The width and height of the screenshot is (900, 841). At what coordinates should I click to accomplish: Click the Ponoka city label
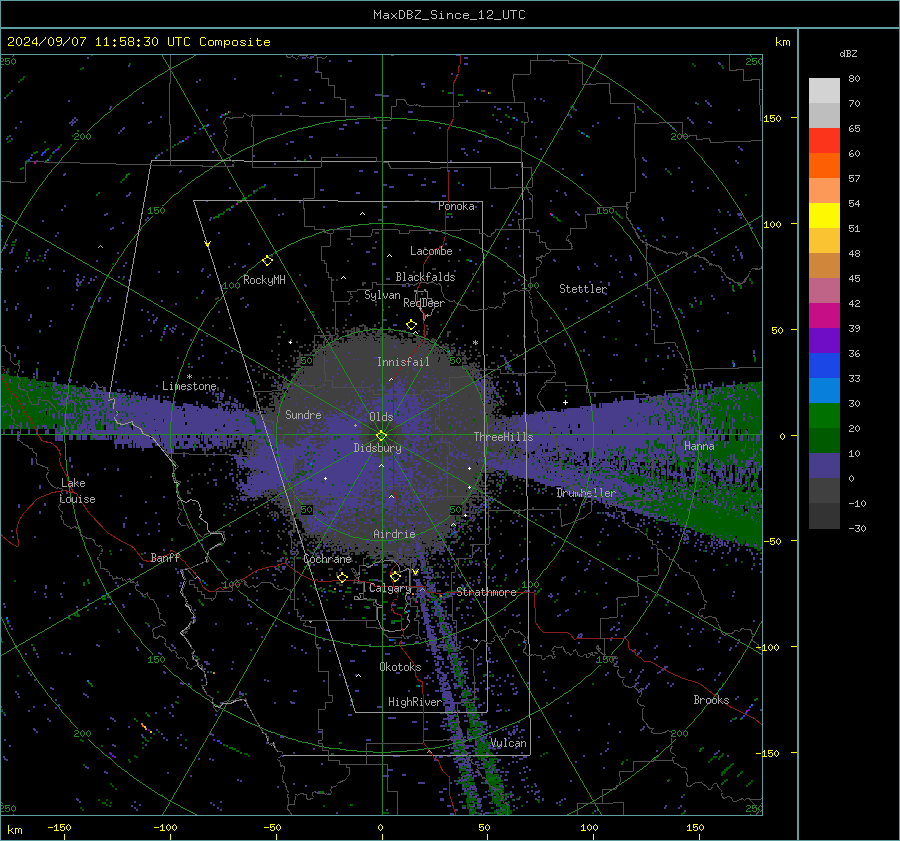tap(456, 206)
